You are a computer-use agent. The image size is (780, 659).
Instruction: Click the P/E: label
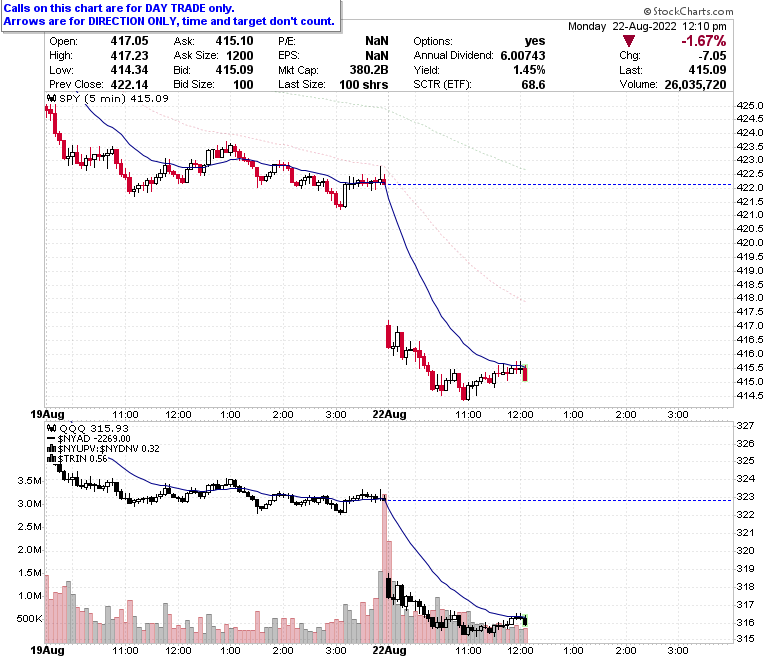point(287,41)
